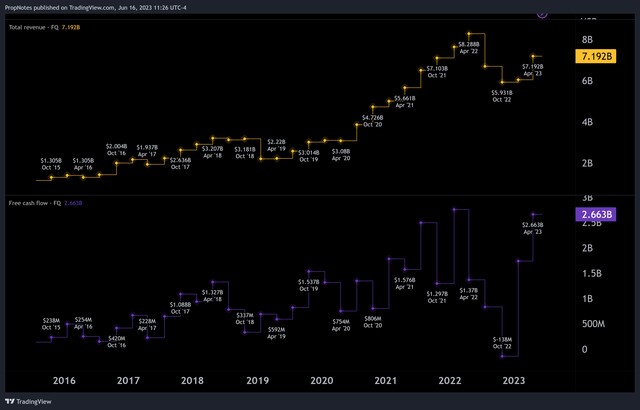
Task: Click the 2023 label on the time axis
Action: pyautogui.click(x=515, y=380)
